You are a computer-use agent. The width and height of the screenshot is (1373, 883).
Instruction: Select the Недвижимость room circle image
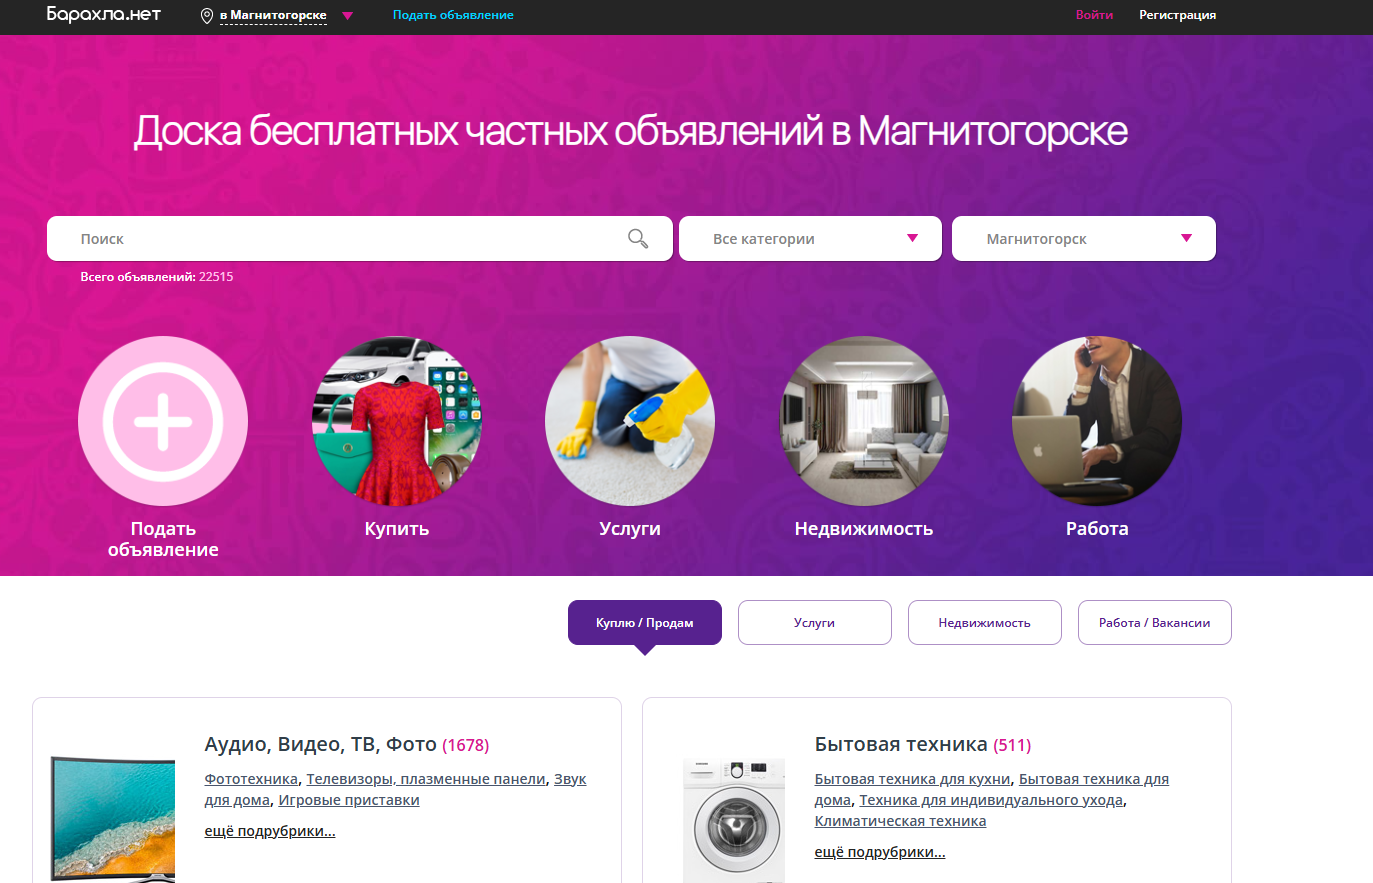coord(864,421)
